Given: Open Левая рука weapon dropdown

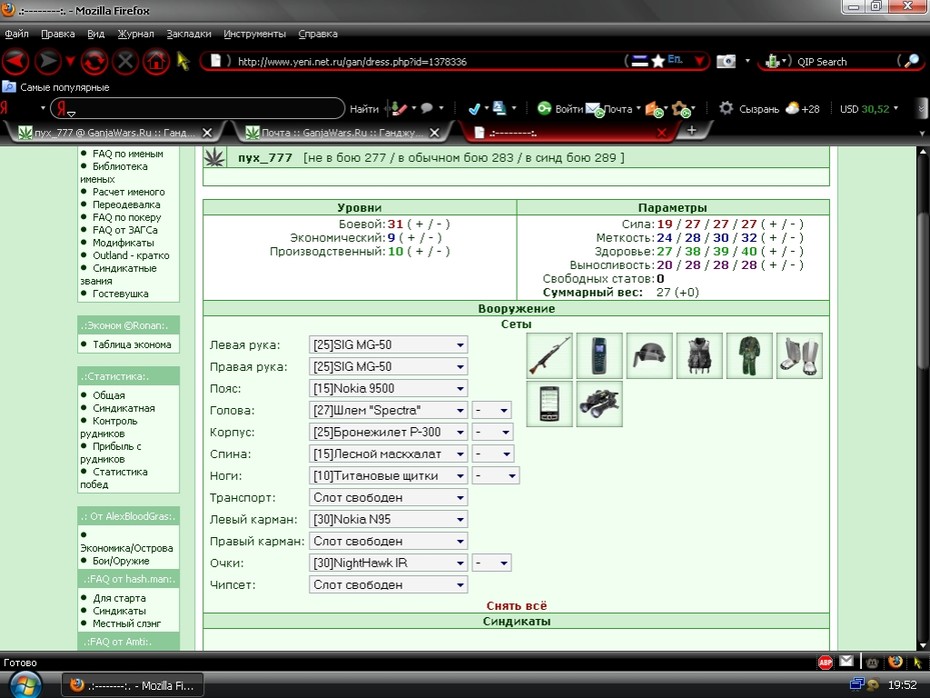Looking at the screenshot, I should coord(388,345).
